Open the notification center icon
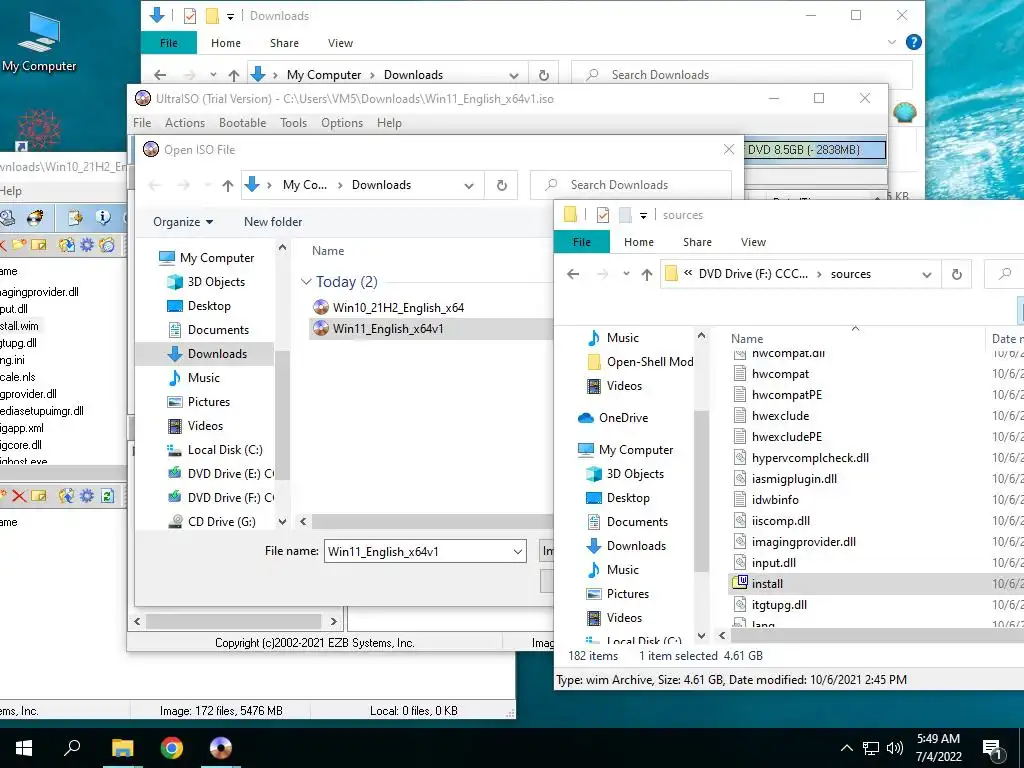 993,749
